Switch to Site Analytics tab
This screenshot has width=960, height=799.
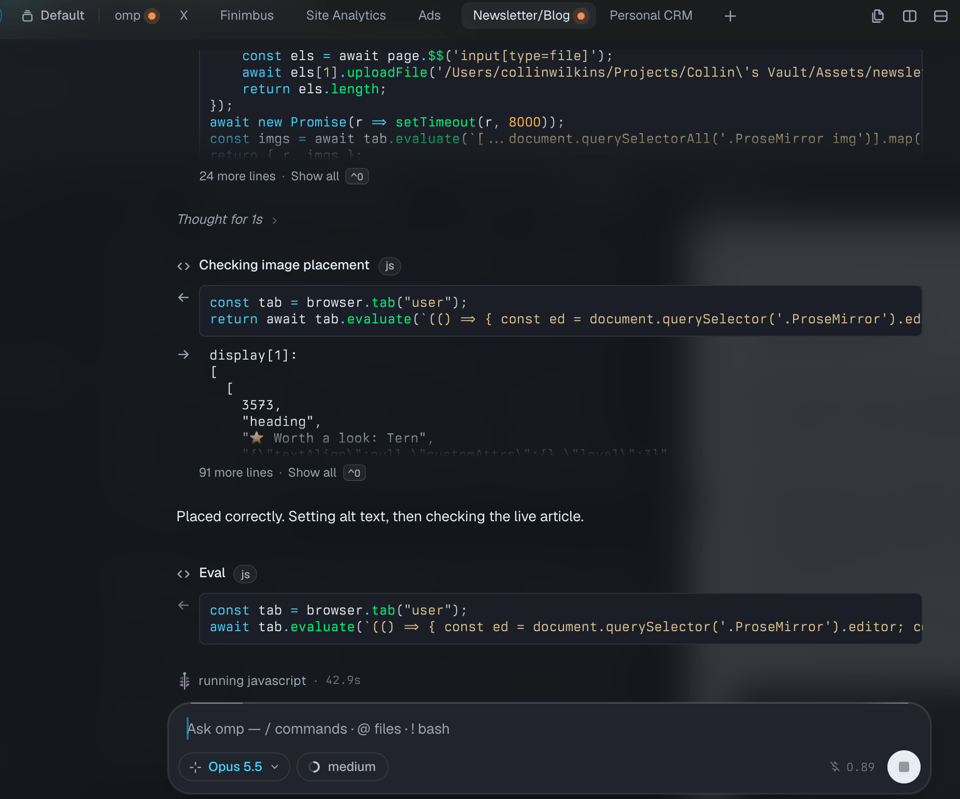click(346, 15)
